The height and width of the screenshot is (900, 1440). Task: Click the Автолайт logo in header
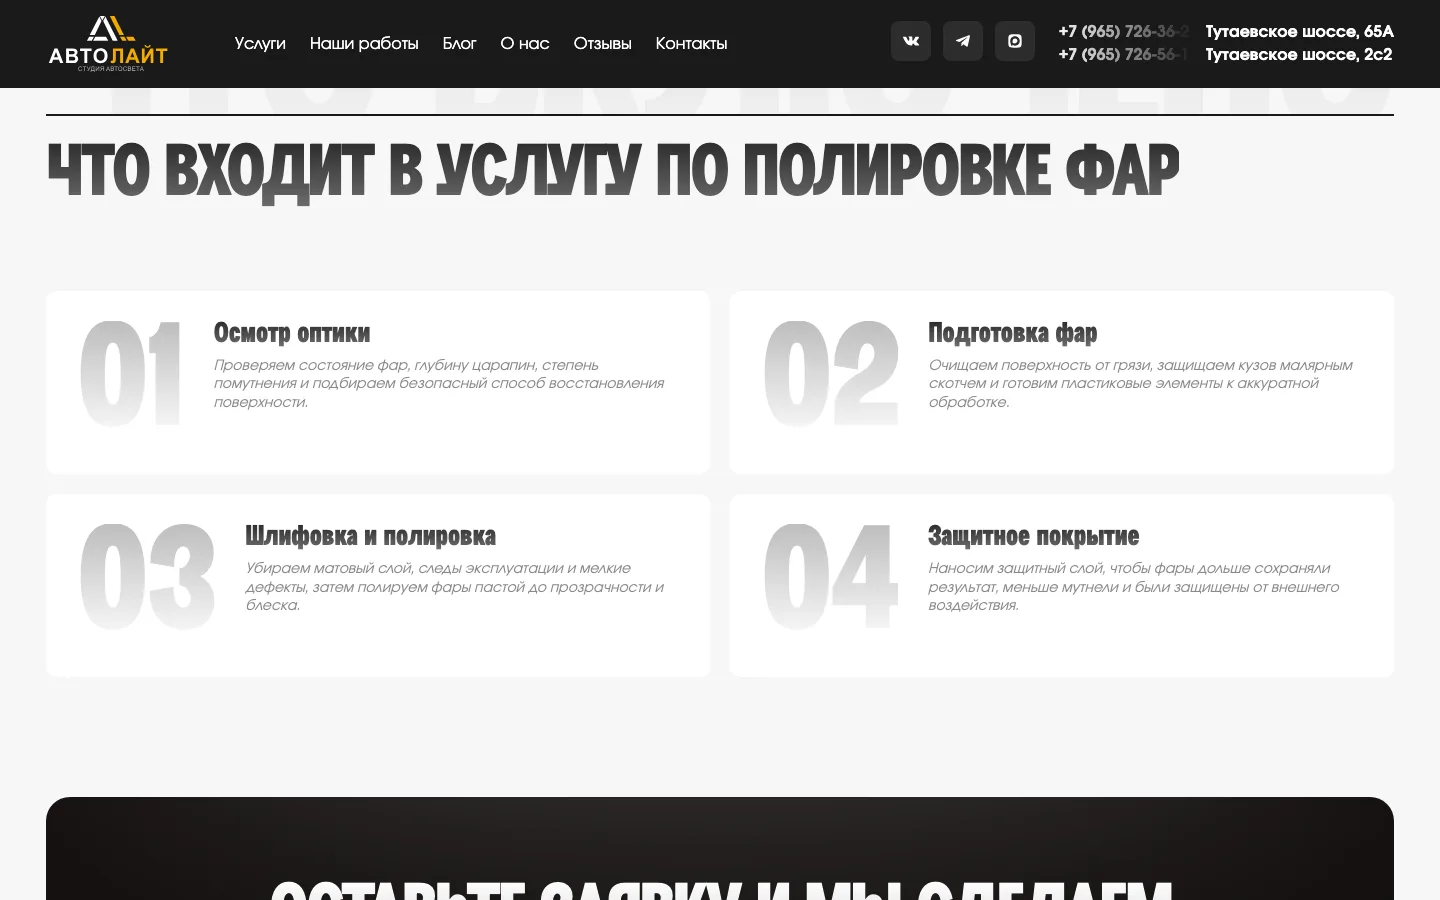pyautogui.click(x=108, y=44)
